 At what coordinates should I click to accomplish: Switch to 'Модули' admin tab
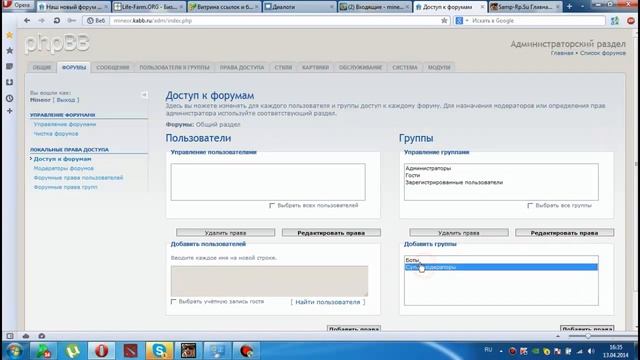point(439,67)
